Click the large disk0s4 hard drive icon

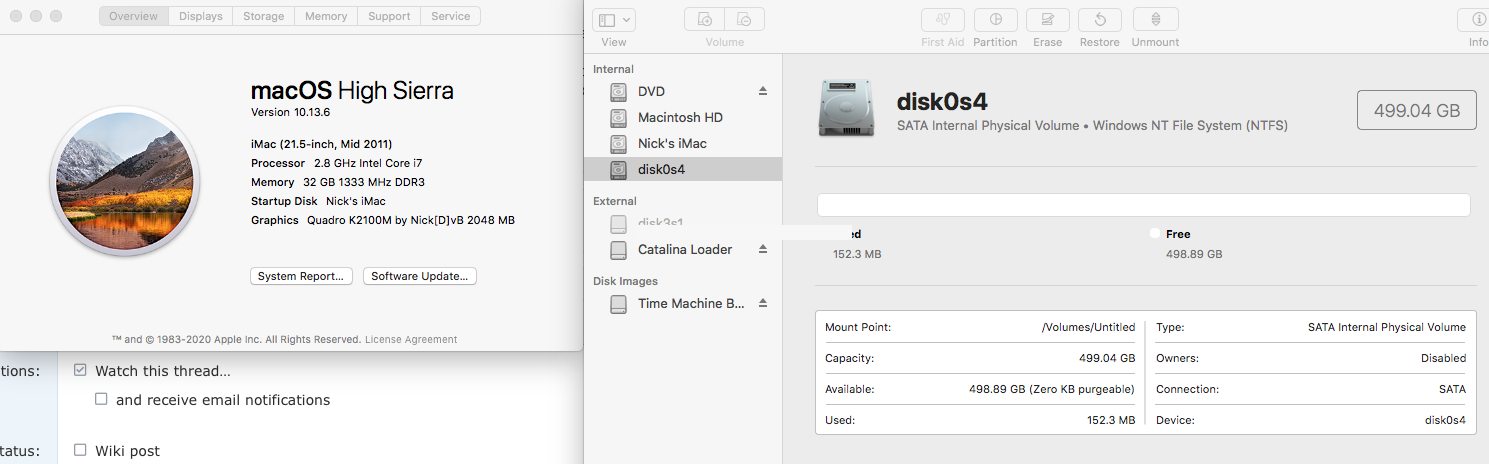[848, 107]
